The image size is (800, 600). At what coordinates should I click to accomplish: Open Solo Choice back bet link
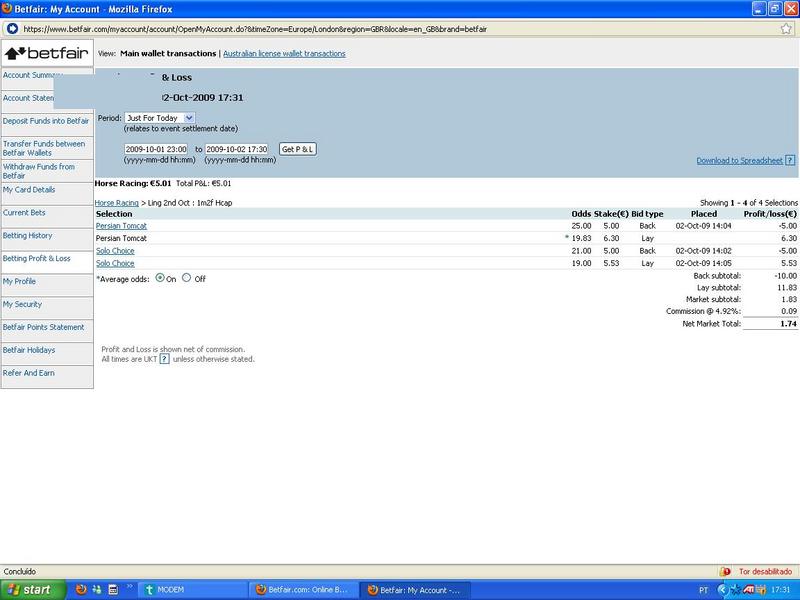pyautogui.click(x=115, y=251)
